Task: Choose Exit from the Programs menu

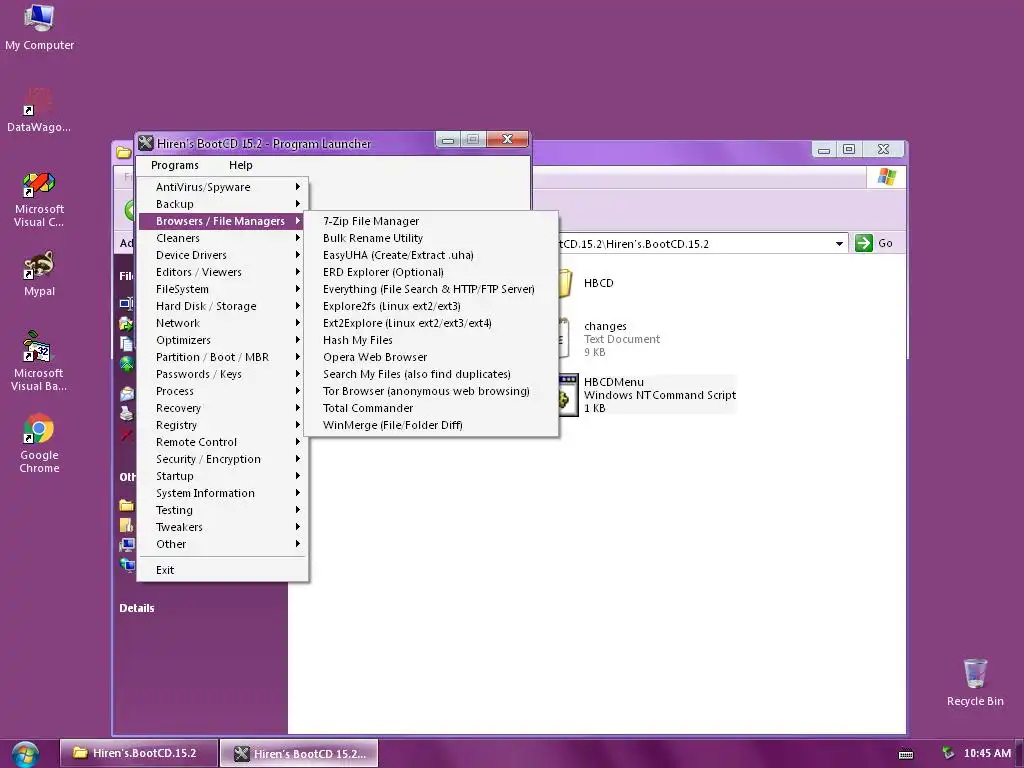Action: click(x=222, y=569)
